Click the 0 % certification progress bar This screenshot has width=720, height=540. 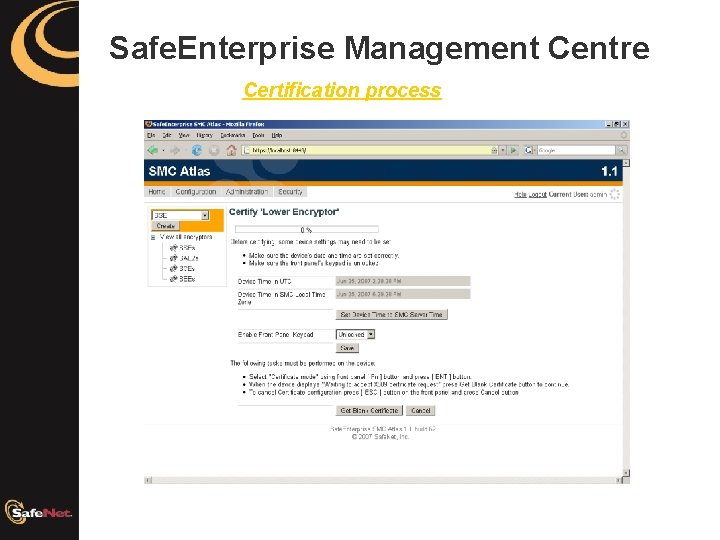tap(307, 229)
